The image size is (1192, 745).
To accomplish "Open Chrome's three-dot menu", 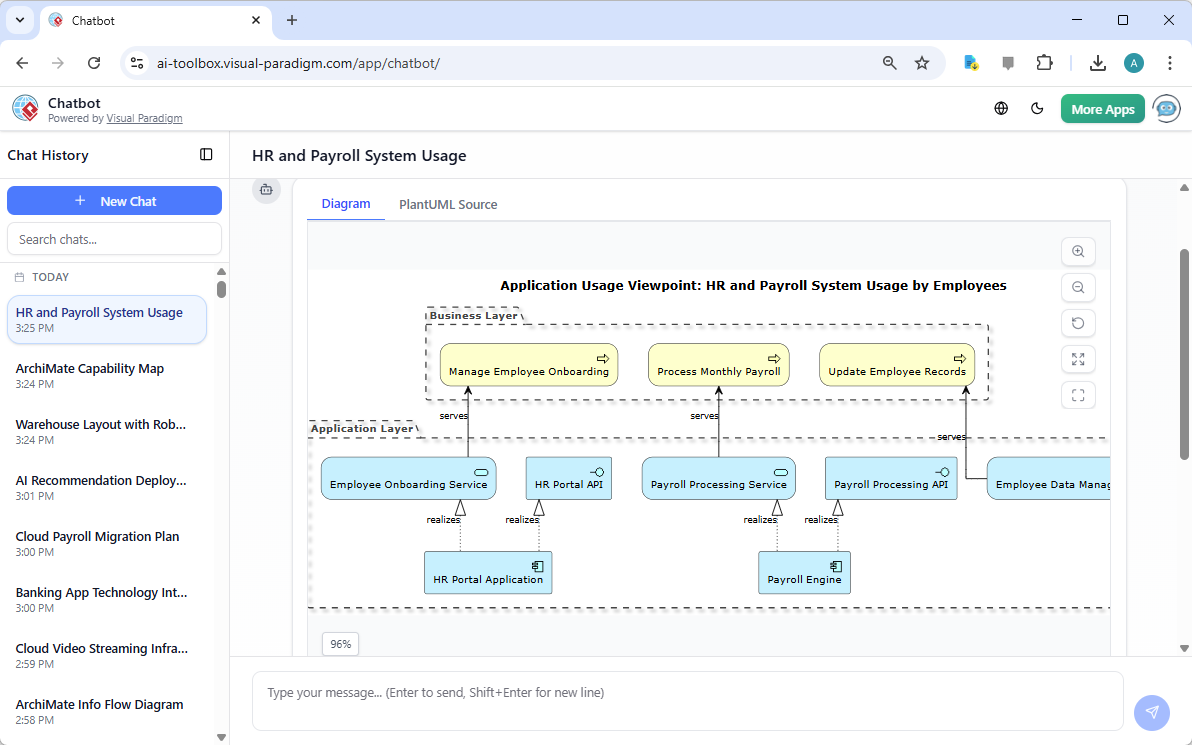I will [1170, 62].
